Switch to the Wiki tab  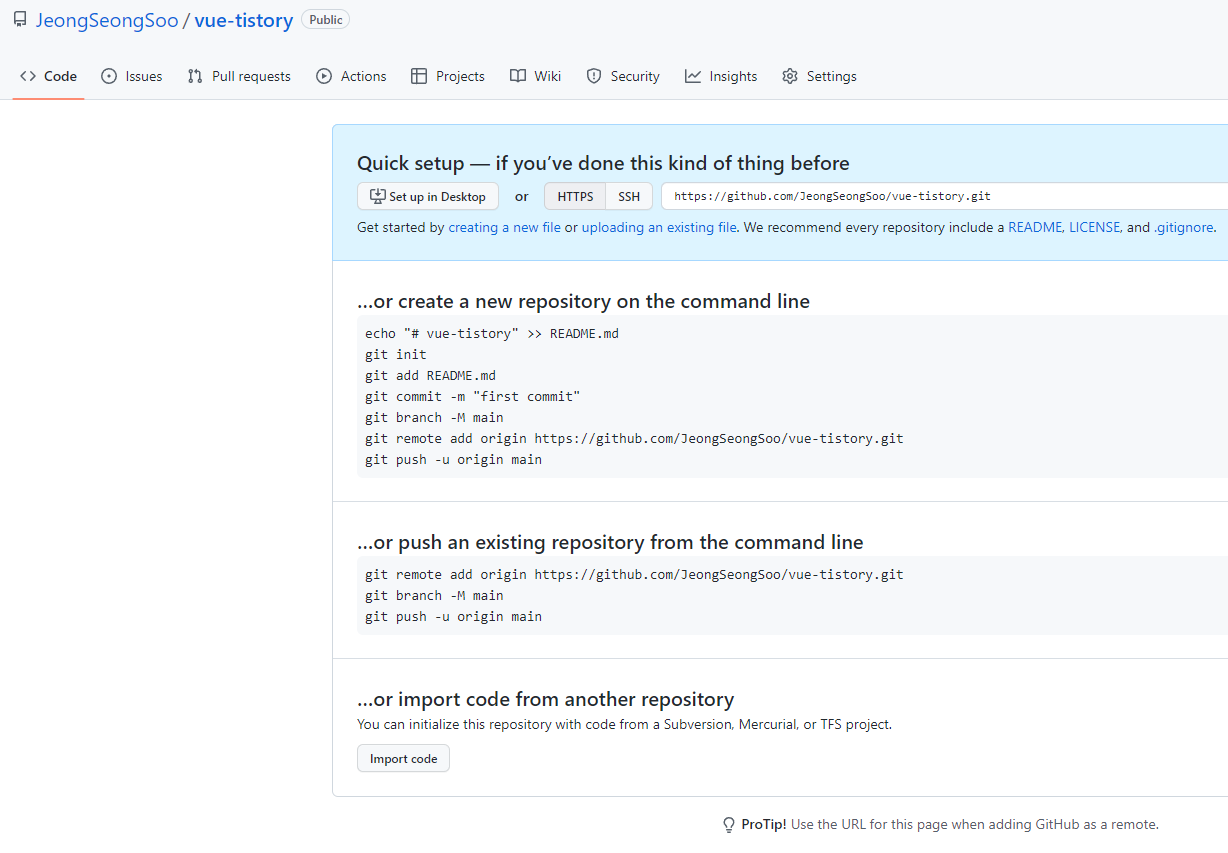point(535,76)
